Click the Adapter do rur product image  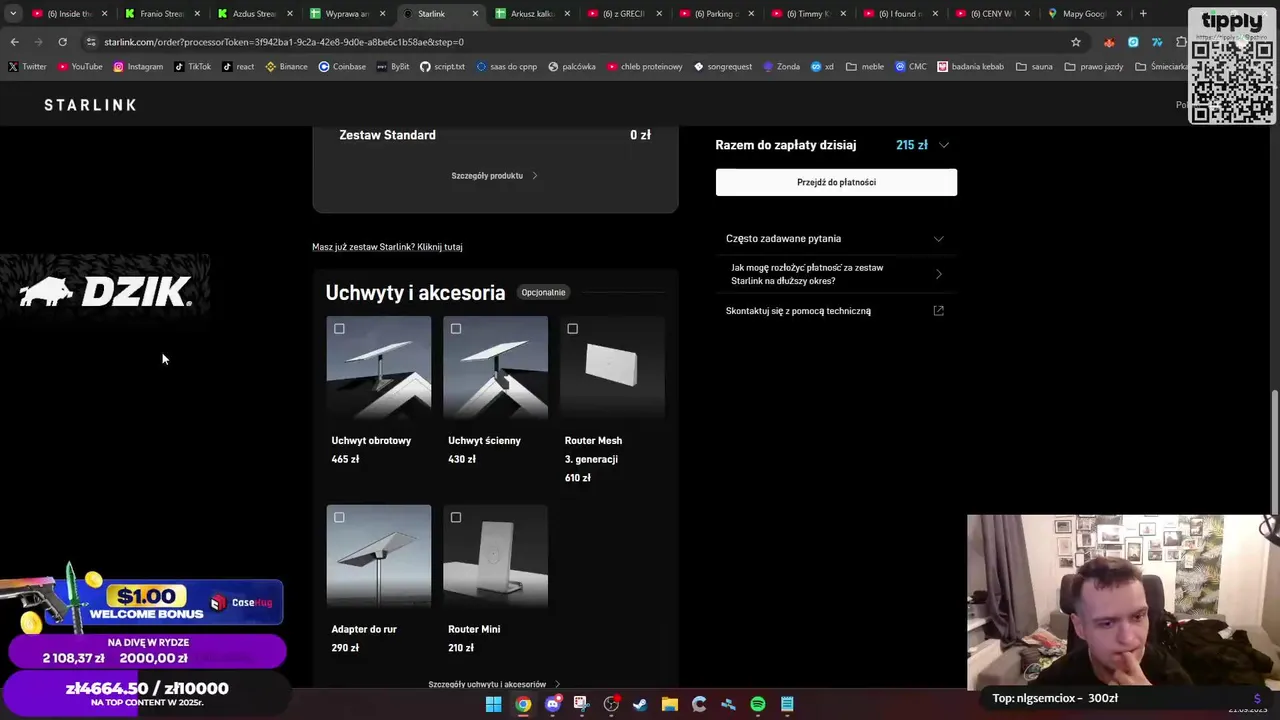pos(379,557)
